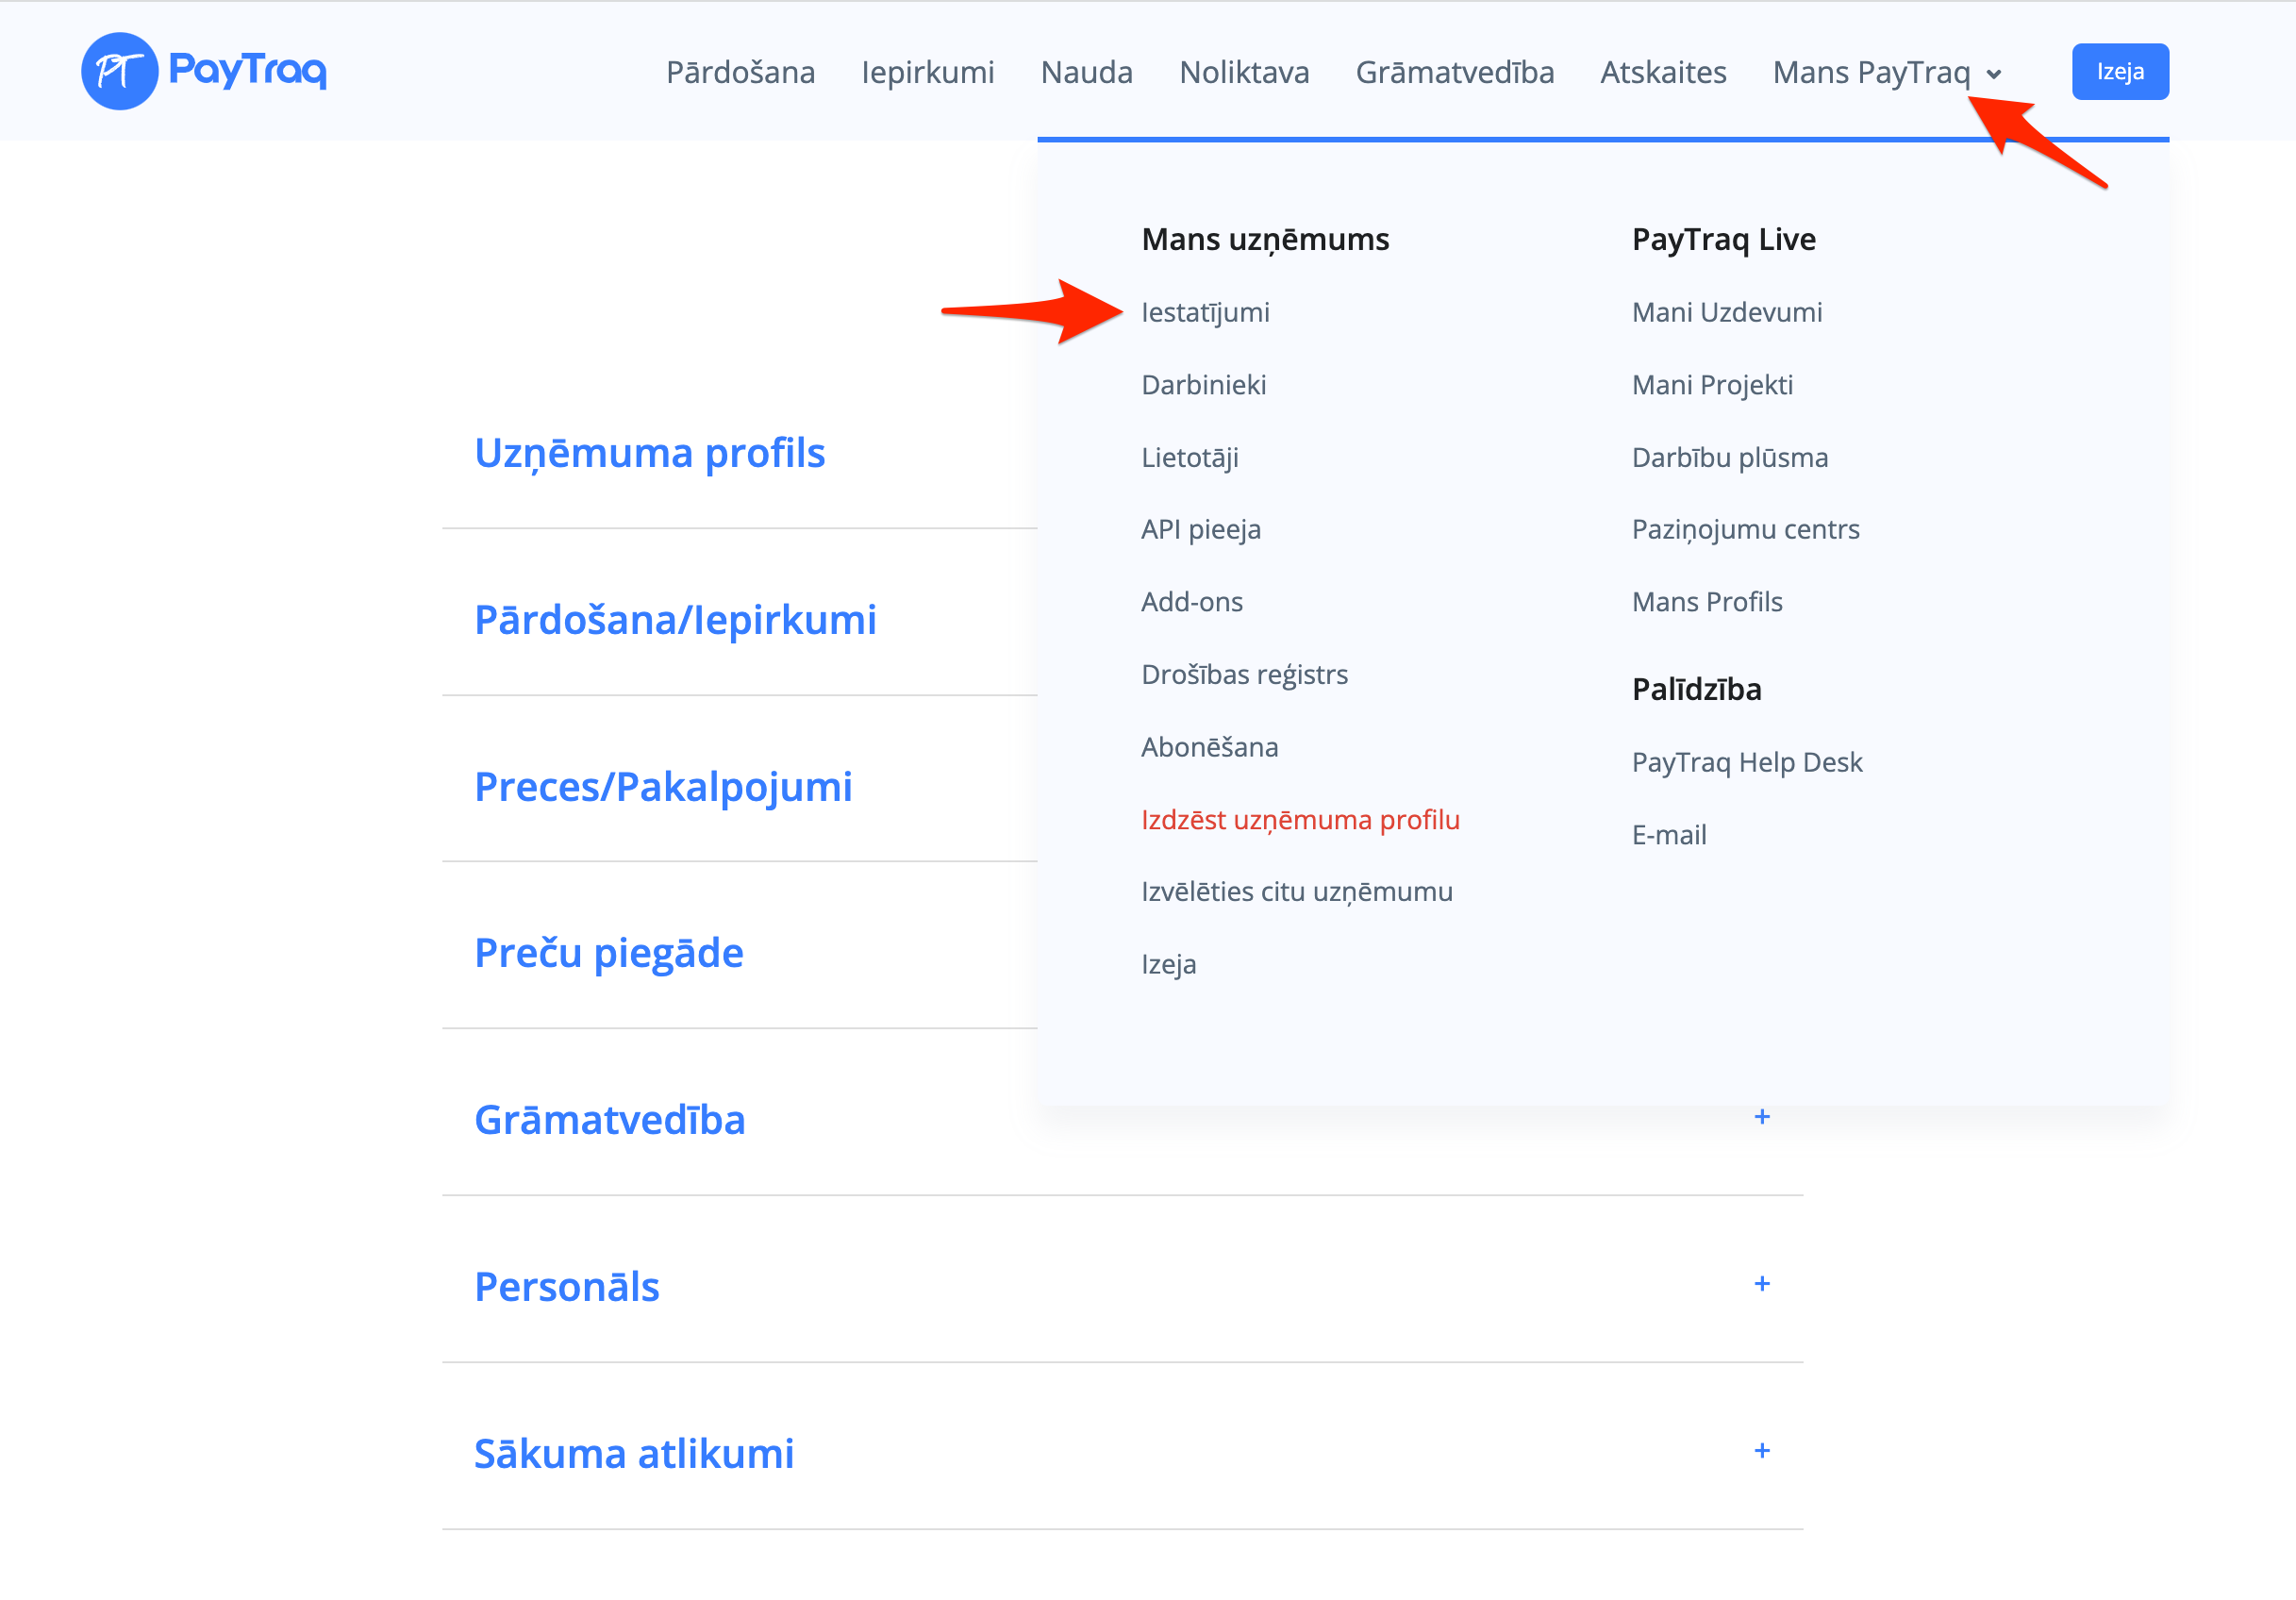The image size is (2296, 1600).
Task: Expand the Uzņēmuma profils section
Action: click(x=649, y=453)
